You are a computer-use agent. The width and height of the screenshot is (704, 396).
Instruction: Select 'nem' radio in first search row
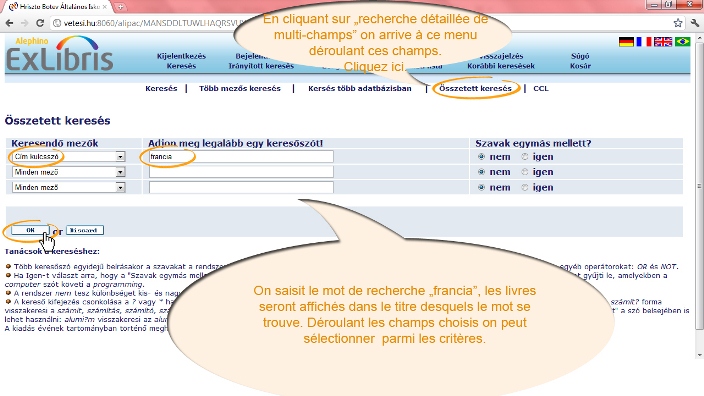[x=481, y=157]
